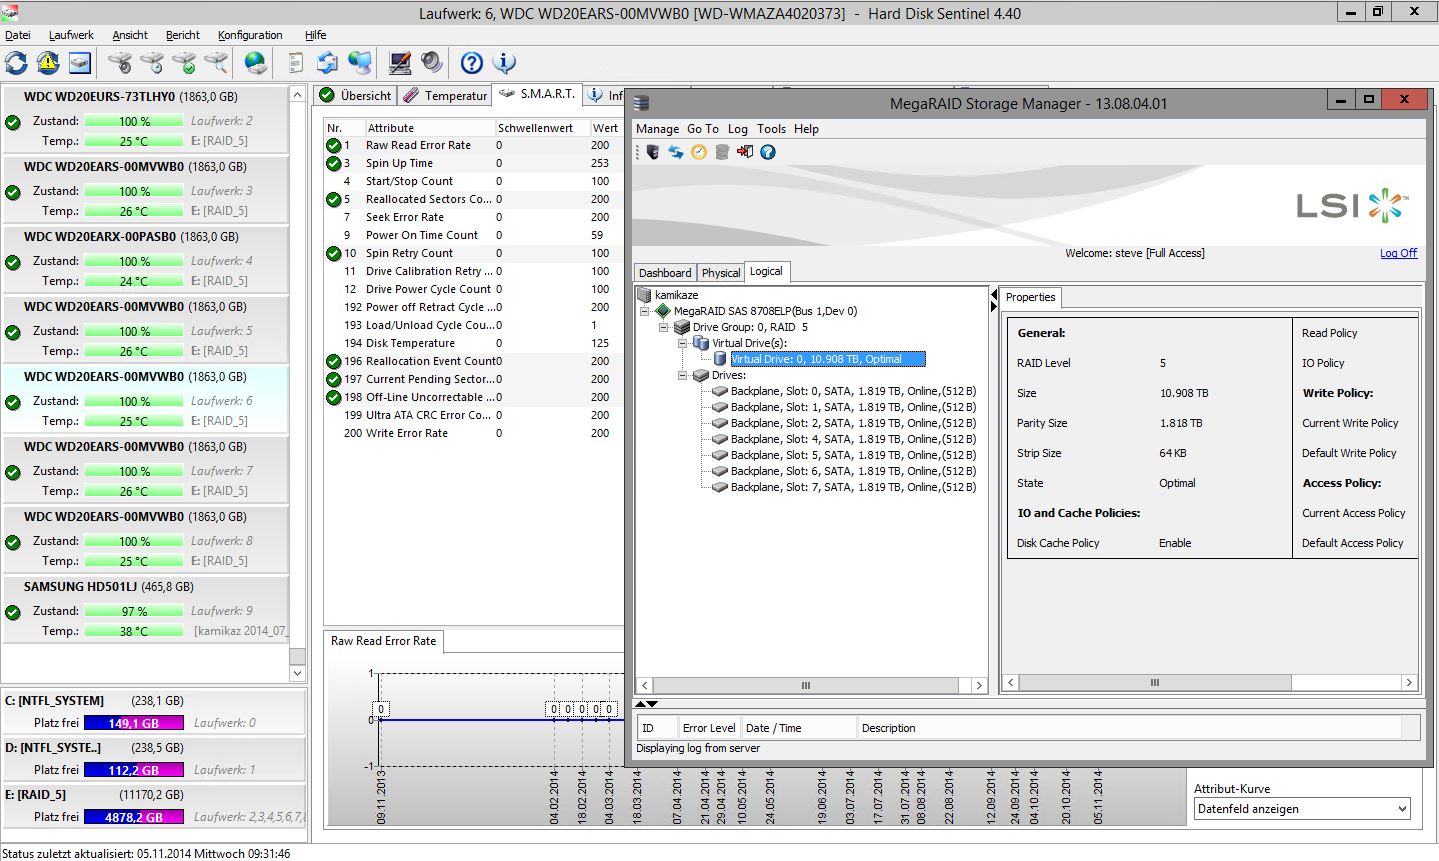
Task: Click the MegaRAID window title bar app icon
Action: click(642, 103)
